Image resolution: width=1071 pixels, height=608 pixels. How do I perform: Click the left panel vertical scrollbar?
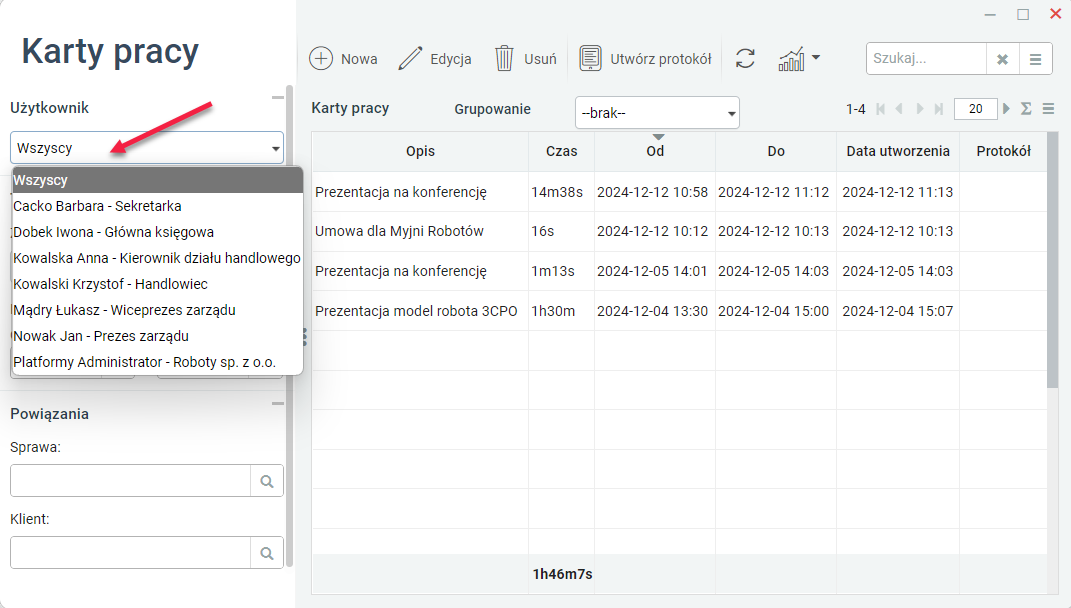(x=289, y=326)
